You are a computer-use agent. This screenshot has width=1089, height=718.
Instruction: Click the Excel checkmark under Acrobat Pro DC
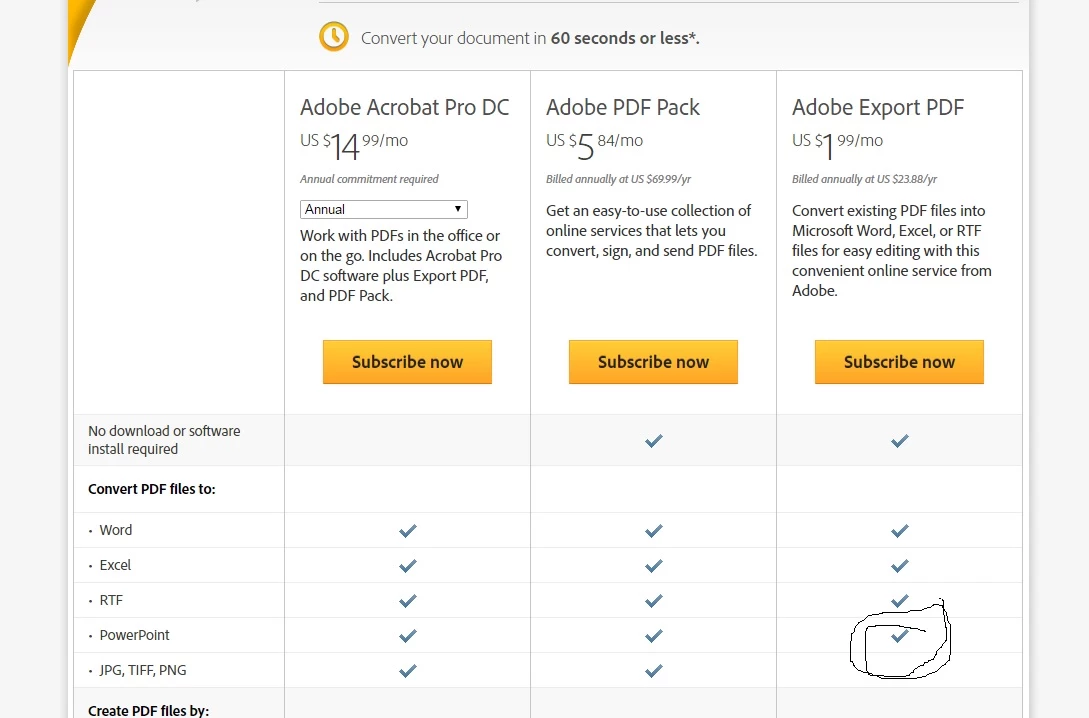pos(407,566)
